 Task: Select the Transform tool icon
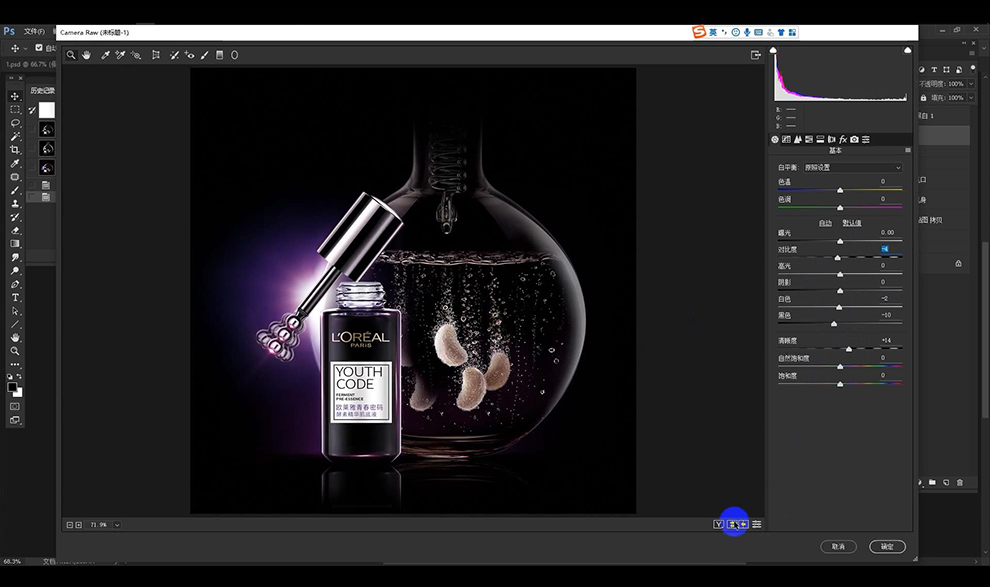[x=155, y=55]
